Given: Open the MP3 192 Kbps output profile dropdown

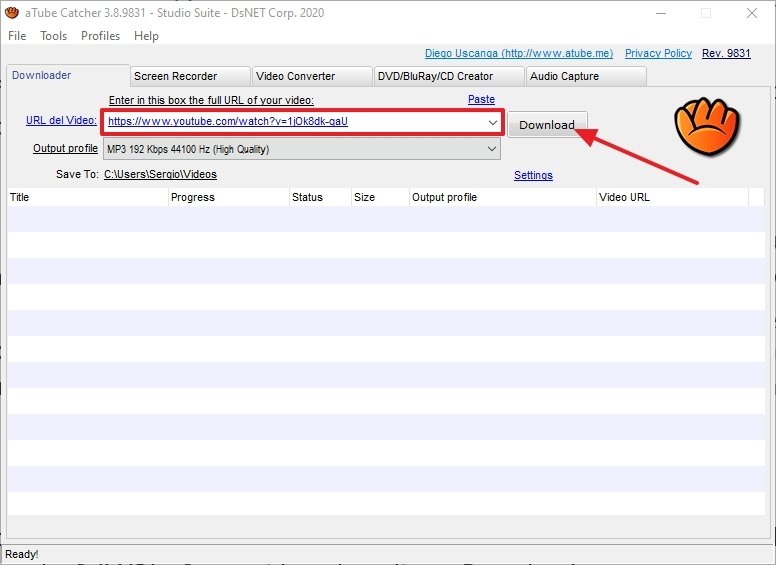Looking at the screenshot, I should tap(302, 149).
